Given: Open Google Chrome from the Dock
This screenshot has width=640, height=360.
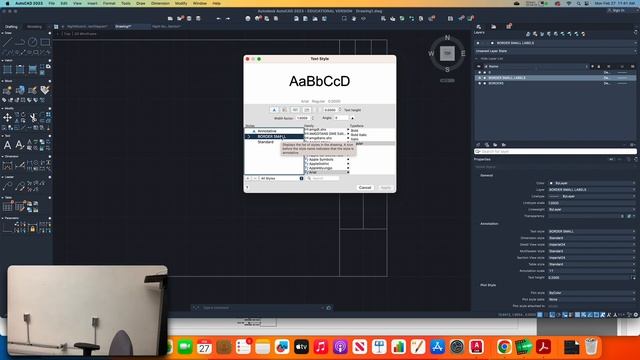Looking at the screenshot, I should click(x=504, y=347).
